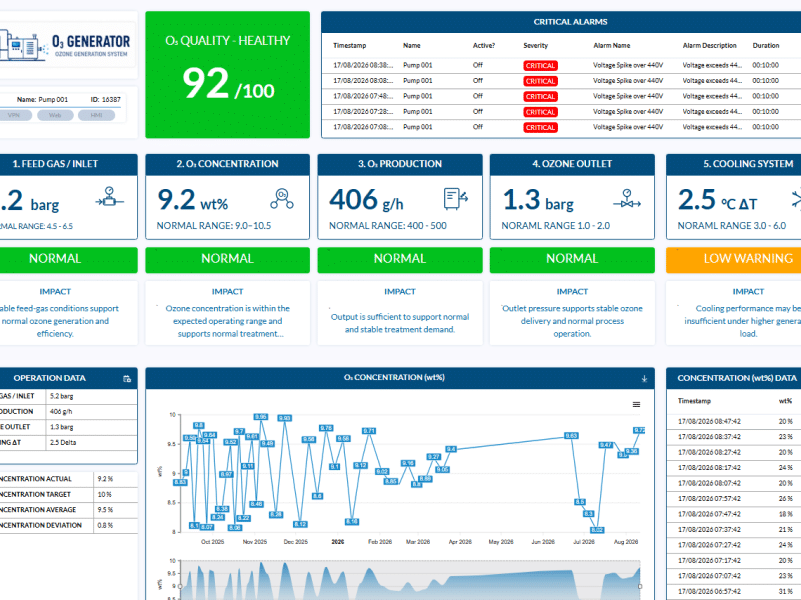Sort alarms by Severity column header

(535, 45)
